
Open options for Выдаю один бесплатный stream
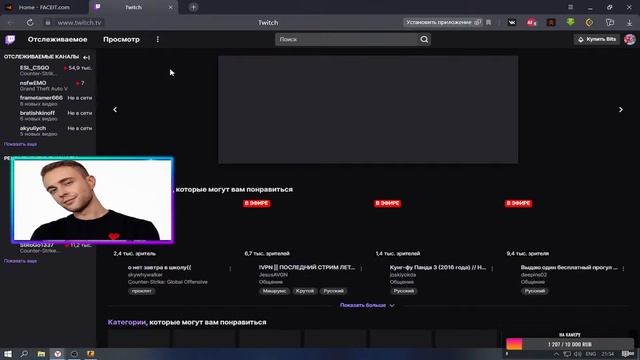(x=623, y=269)
